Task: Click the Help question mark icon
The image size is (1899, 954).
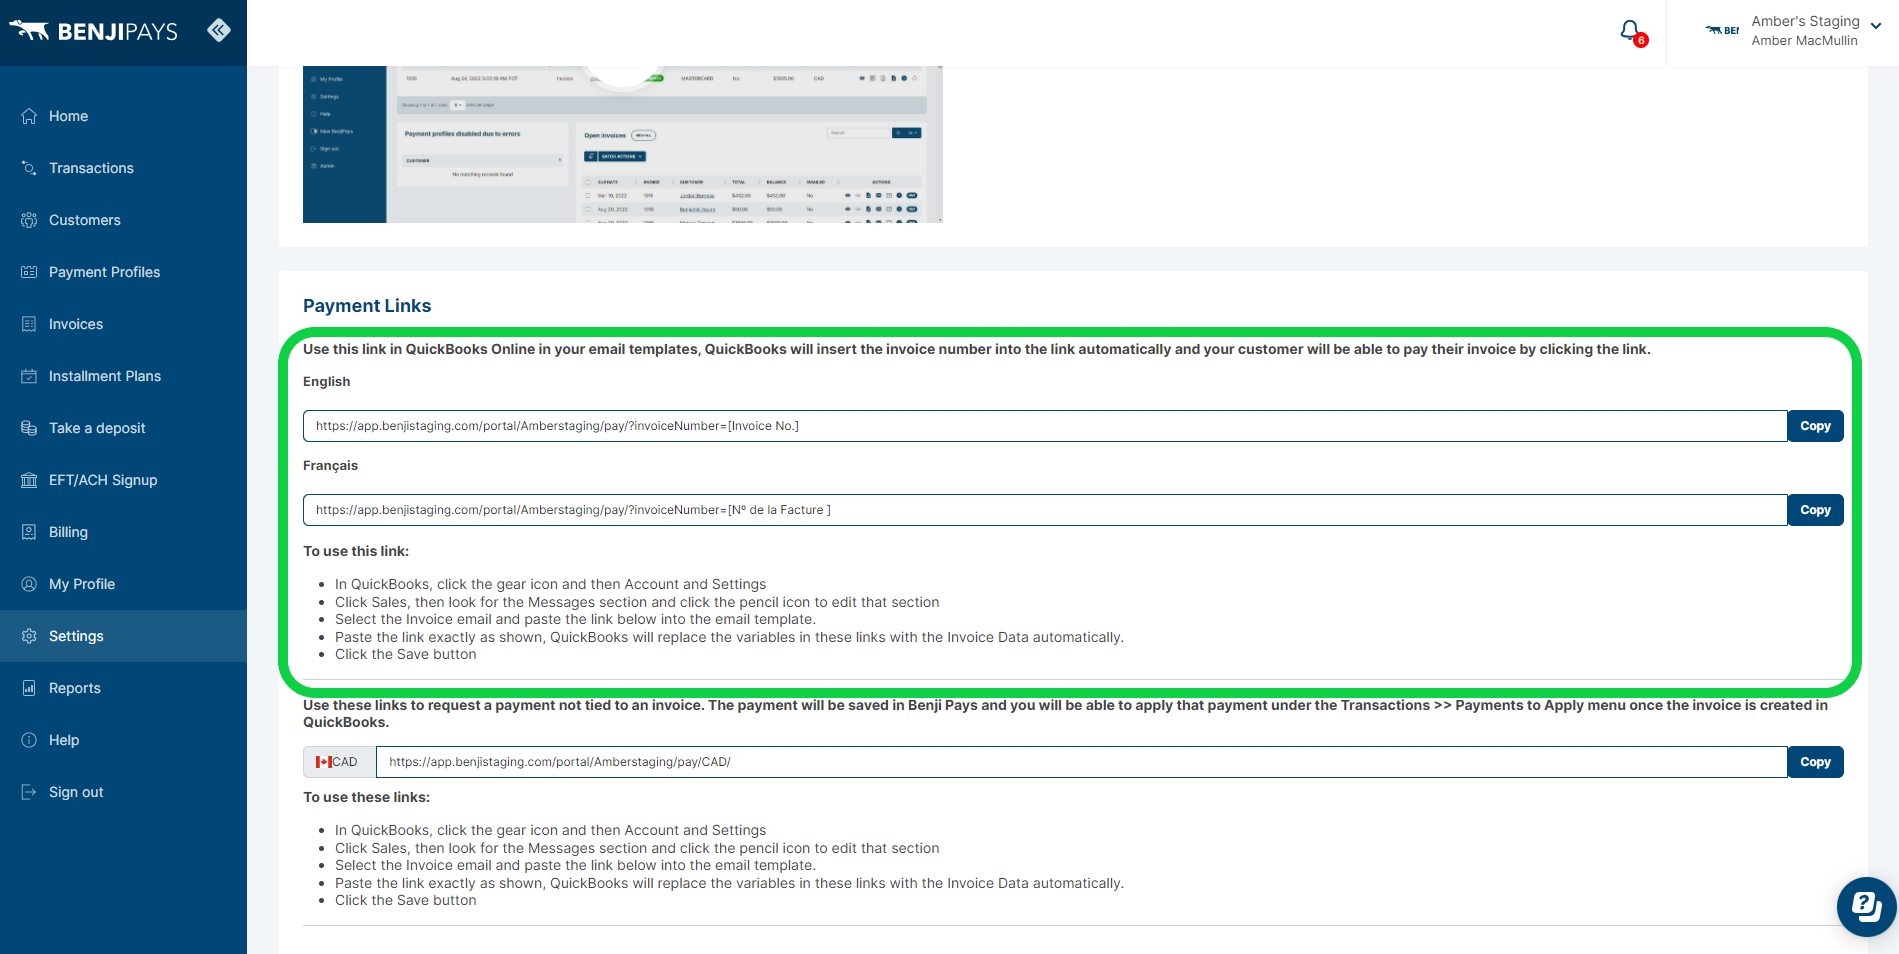Action: [29, 740]
